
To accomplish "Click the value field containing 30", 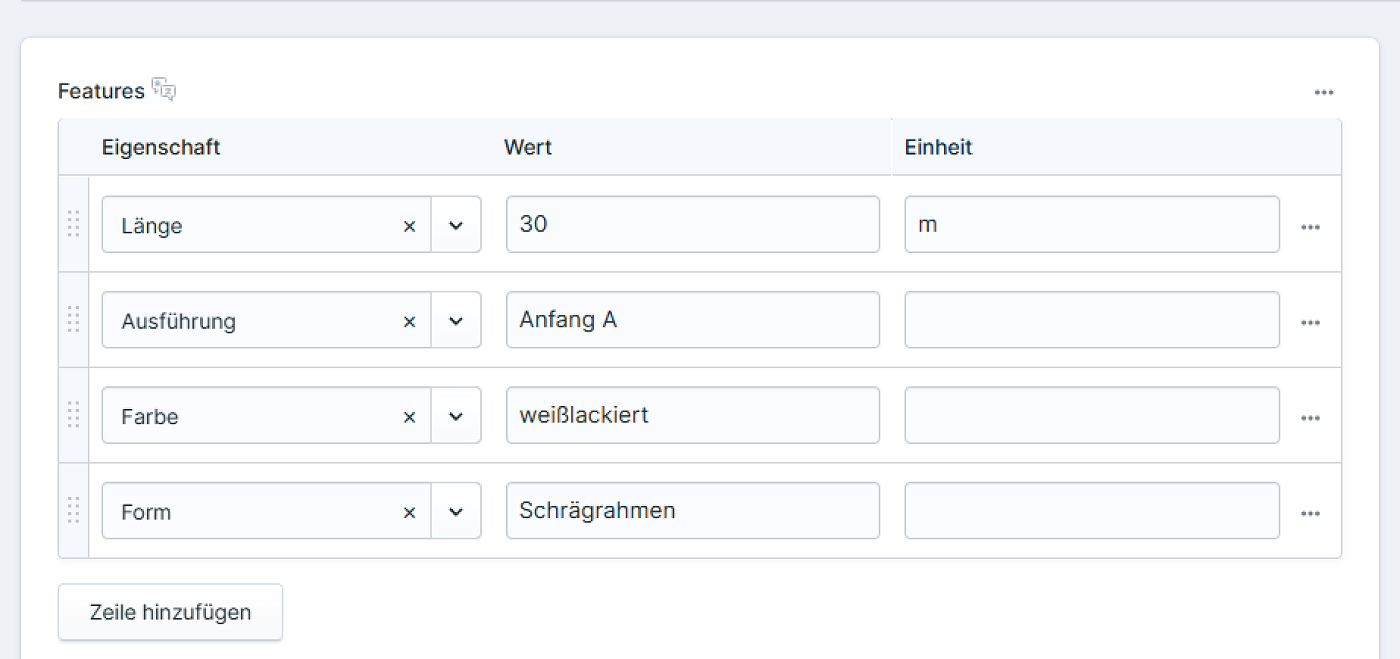I will tap(692, 224).
